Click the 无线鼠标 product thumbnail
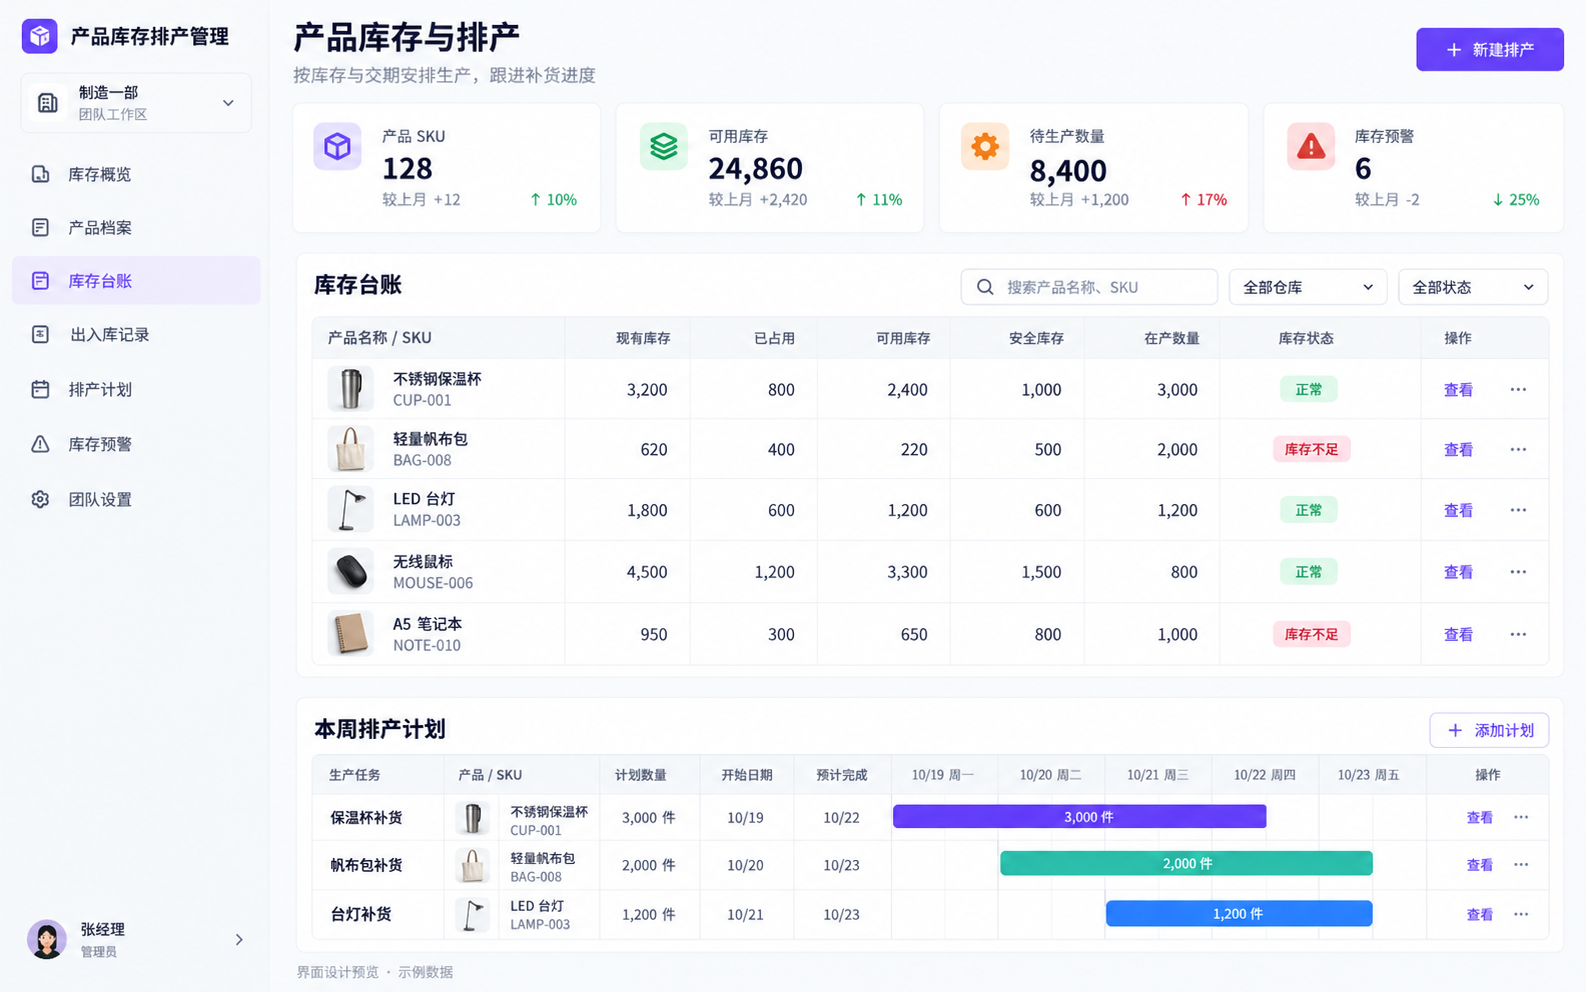The height and width of the screenshot is (992, 1586). (x=350, y=572)
